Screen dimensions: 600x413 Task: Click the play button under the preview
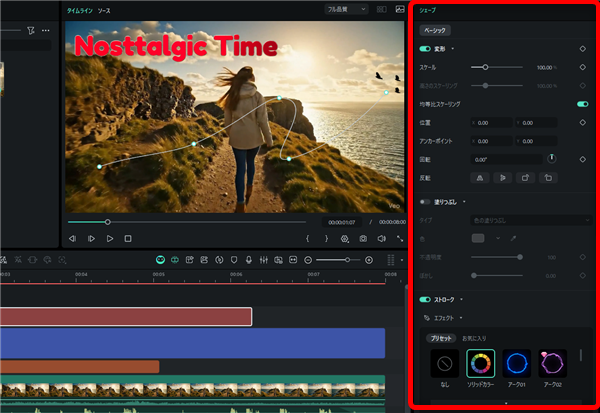pyautogui.click(x=109, y=239)
